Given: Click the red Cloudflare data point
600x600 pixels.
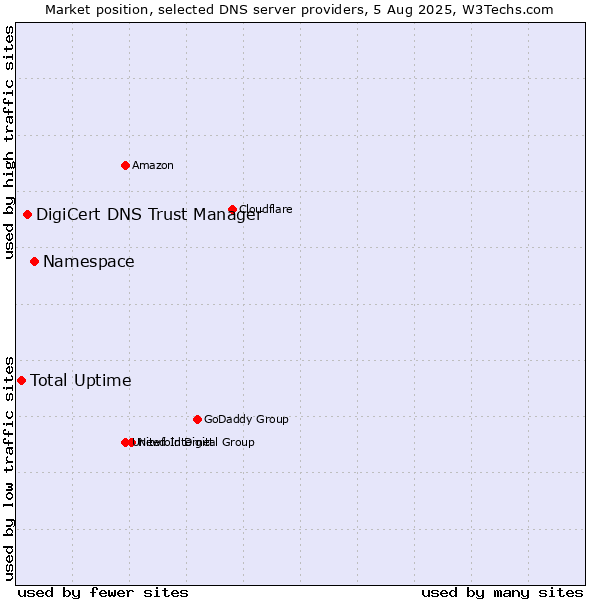Looking at the screenshot, I should point(232,209).
